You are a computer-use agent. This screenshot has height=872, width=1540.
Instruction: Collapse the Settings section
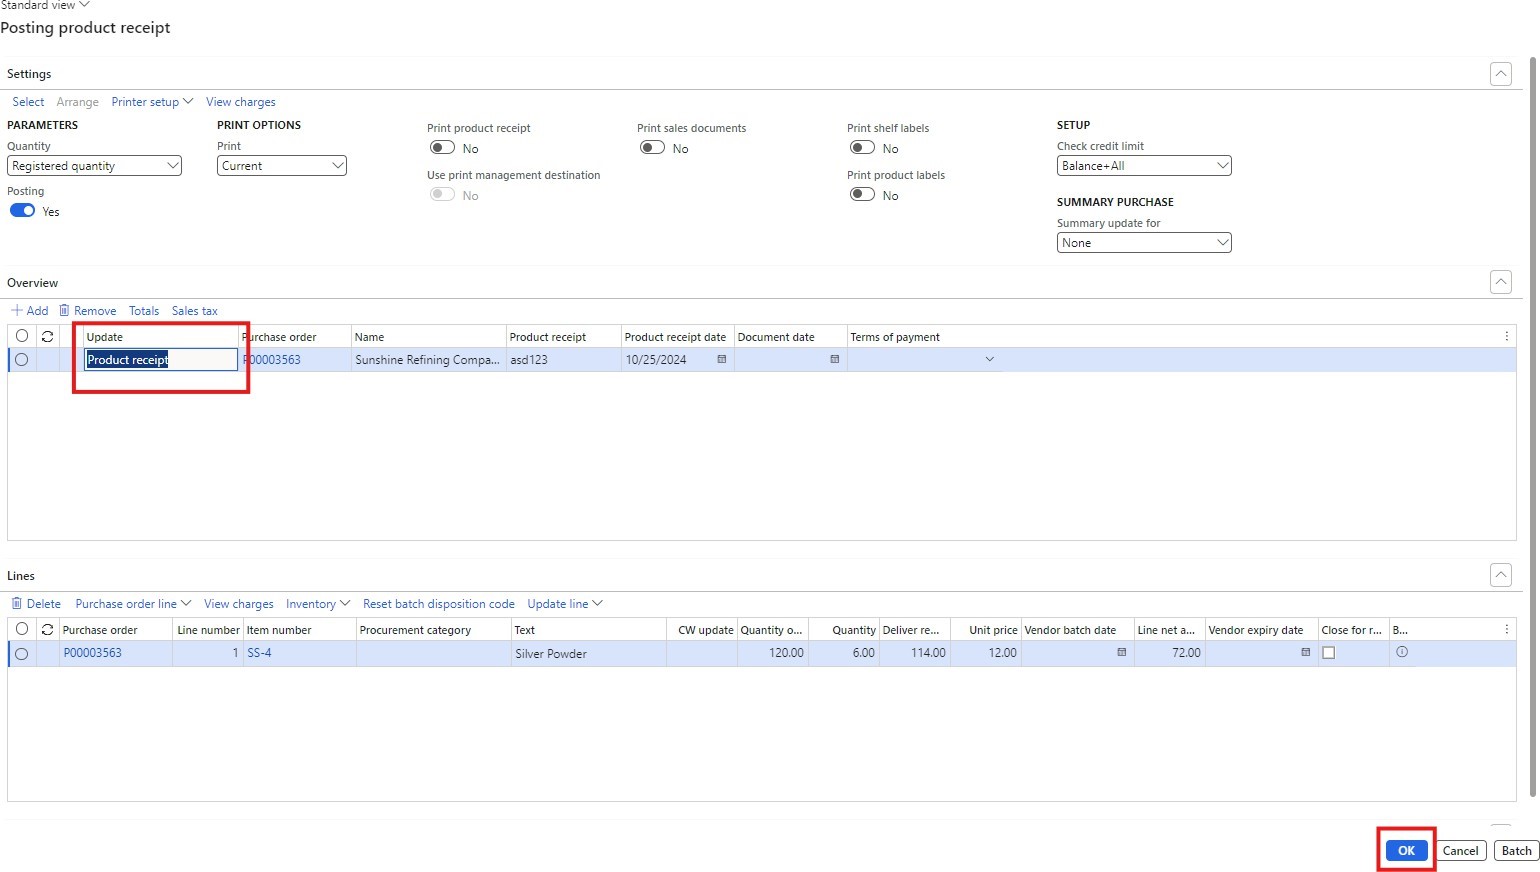1500,74
